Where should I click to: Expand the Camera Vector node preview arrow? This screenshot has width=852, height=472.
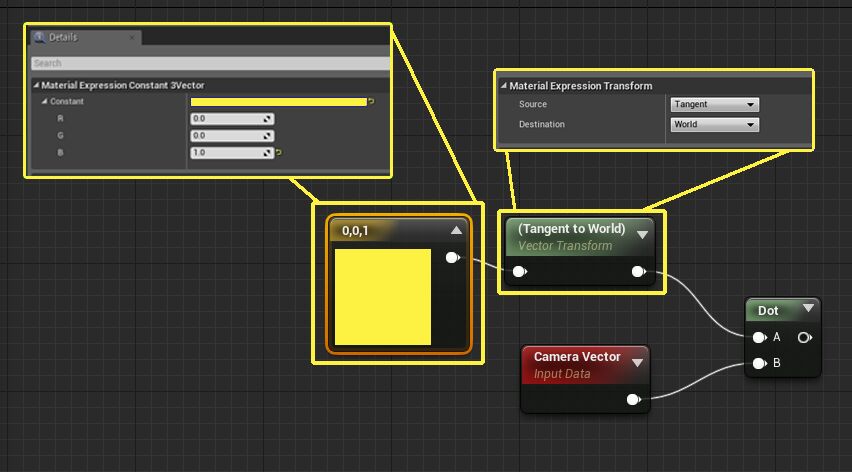637,363
